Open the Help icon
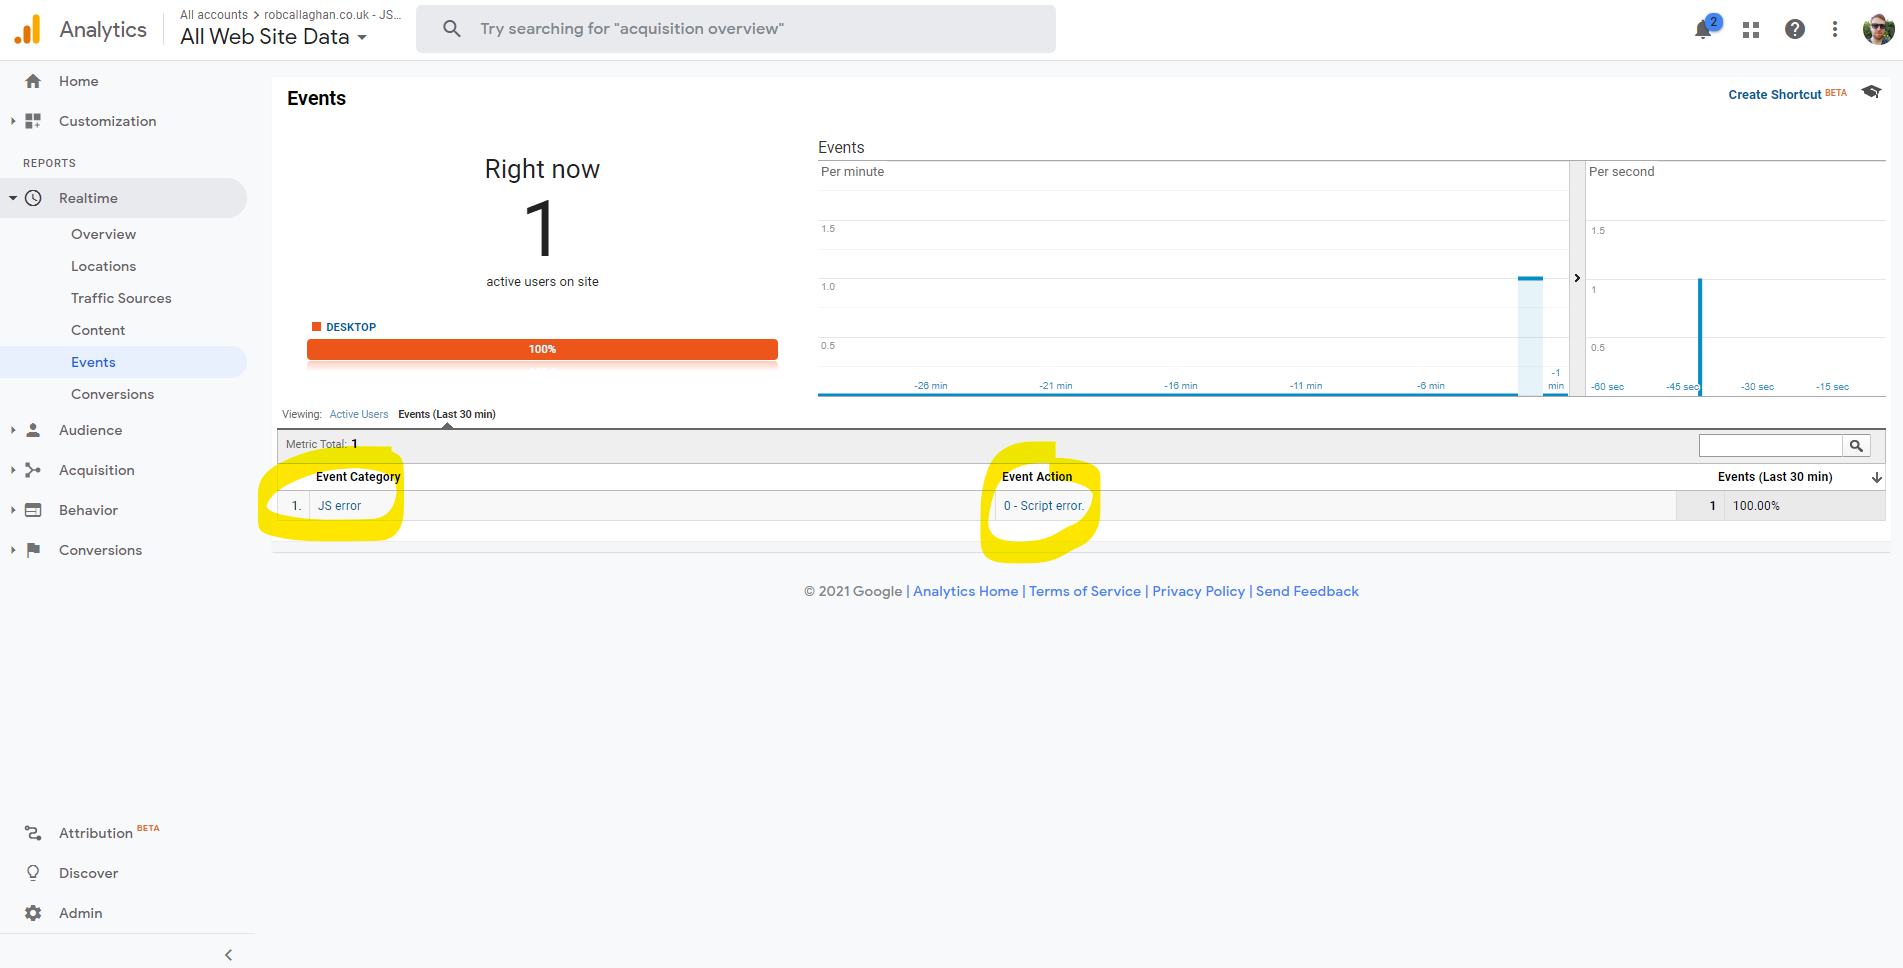Viewport: 1903px width, 968px height. (x=1795, y=29)
